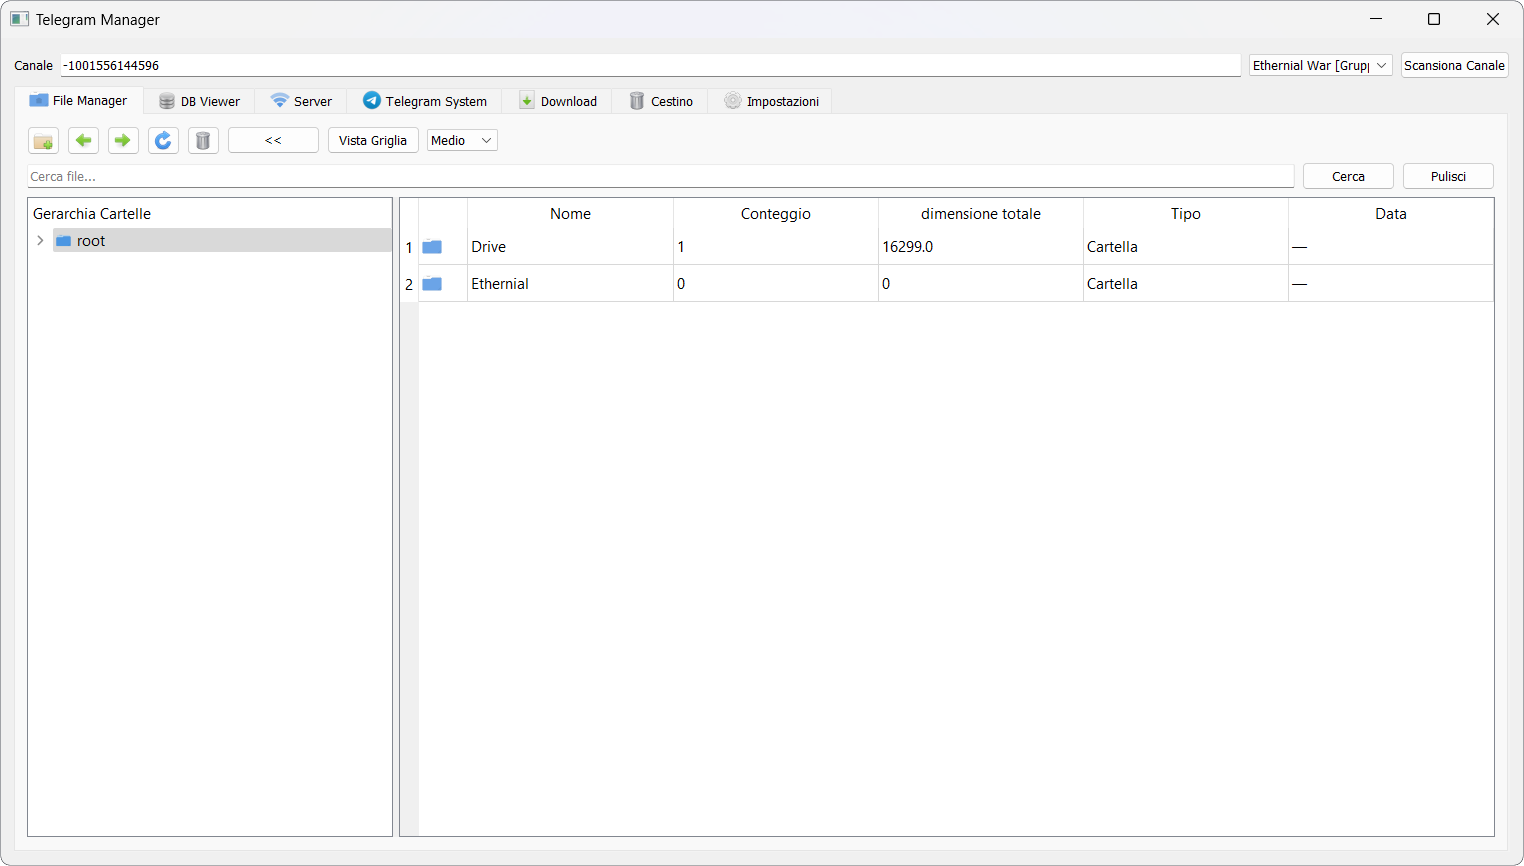Maximize the Telegram Manager window
This screenshot has height=866, width=1524.
point(1434,19)
